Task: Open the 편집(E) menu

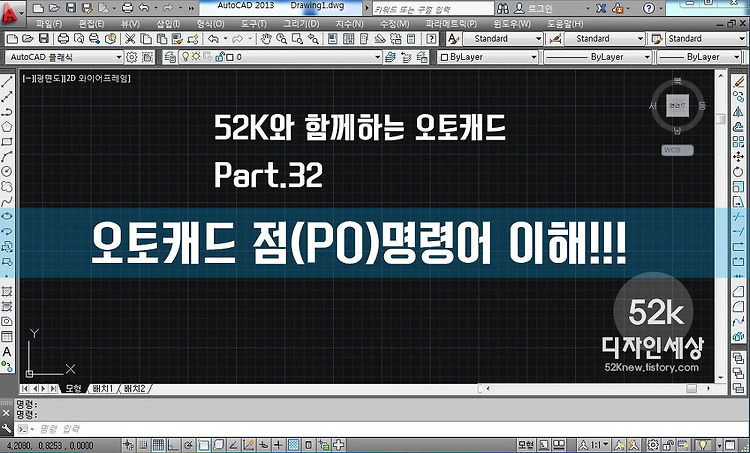Action: [91, 23]
